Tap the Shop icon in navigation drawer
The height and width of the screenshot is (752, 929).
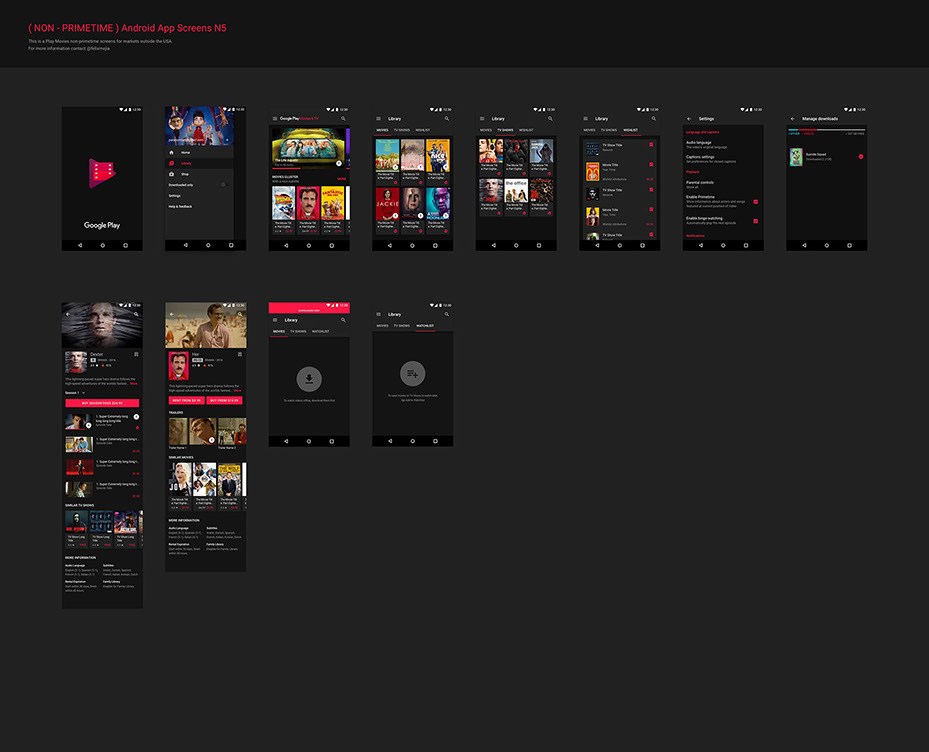172,174
